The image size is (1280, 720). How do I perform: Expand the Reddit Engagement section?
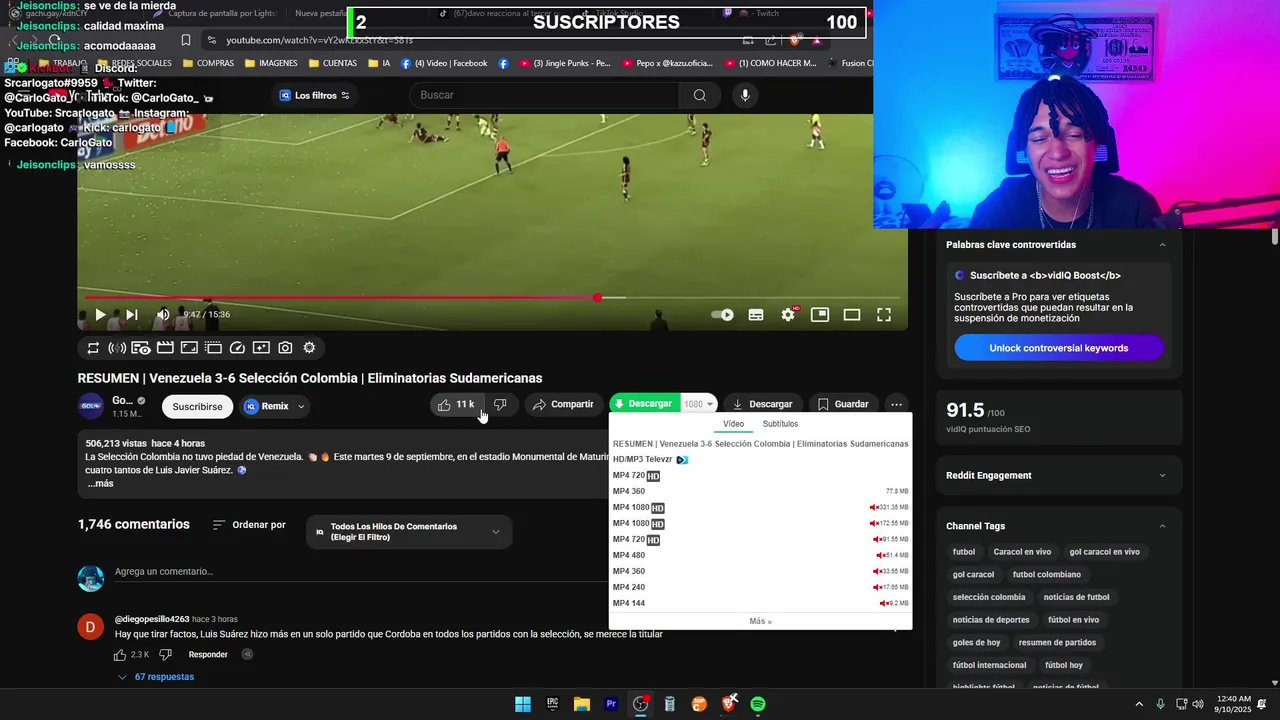click(1058, 476)
